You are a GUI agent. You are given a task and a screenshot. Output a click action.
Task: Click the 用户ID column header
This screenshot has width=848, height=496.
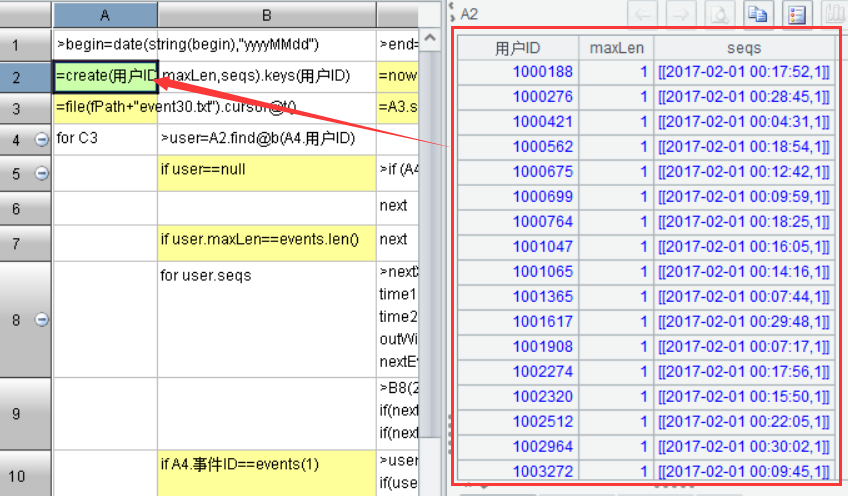tap(517, 47)
